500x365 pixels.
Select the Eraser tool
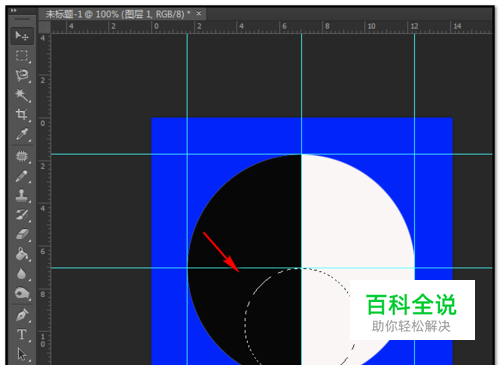tap(22, 235)
